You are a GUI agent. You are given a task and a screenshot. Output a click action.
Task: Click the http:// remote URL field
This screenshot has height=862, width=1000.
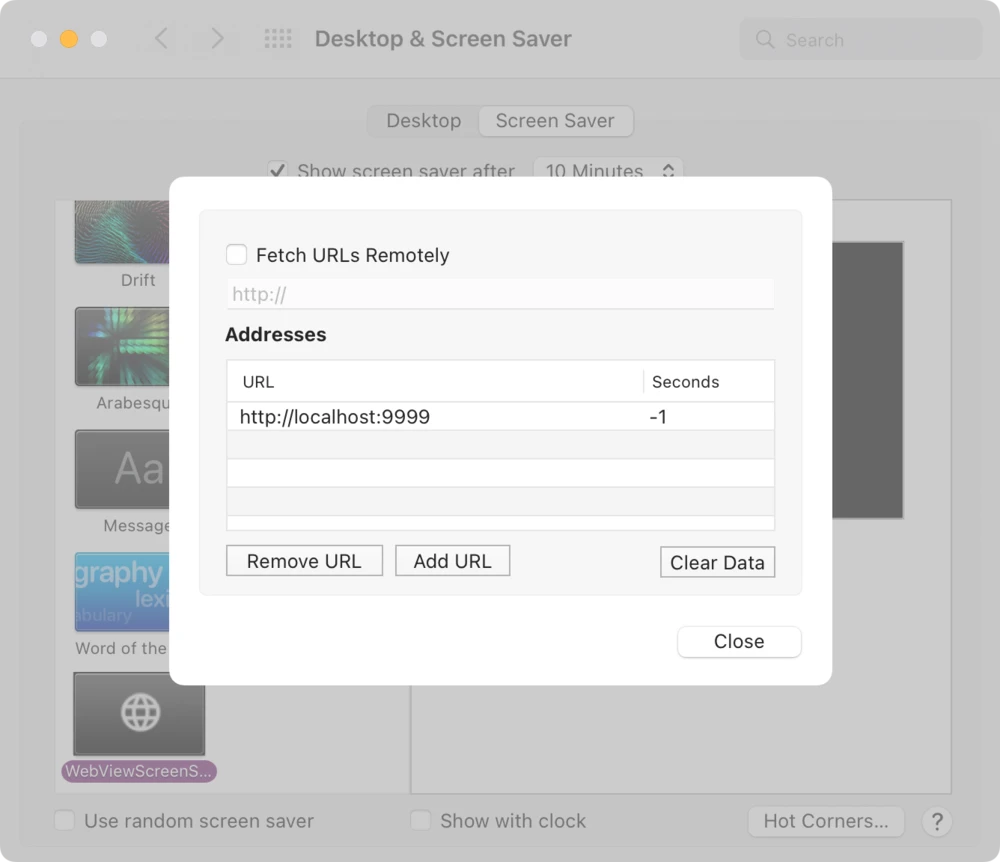[x=499, y=294]
